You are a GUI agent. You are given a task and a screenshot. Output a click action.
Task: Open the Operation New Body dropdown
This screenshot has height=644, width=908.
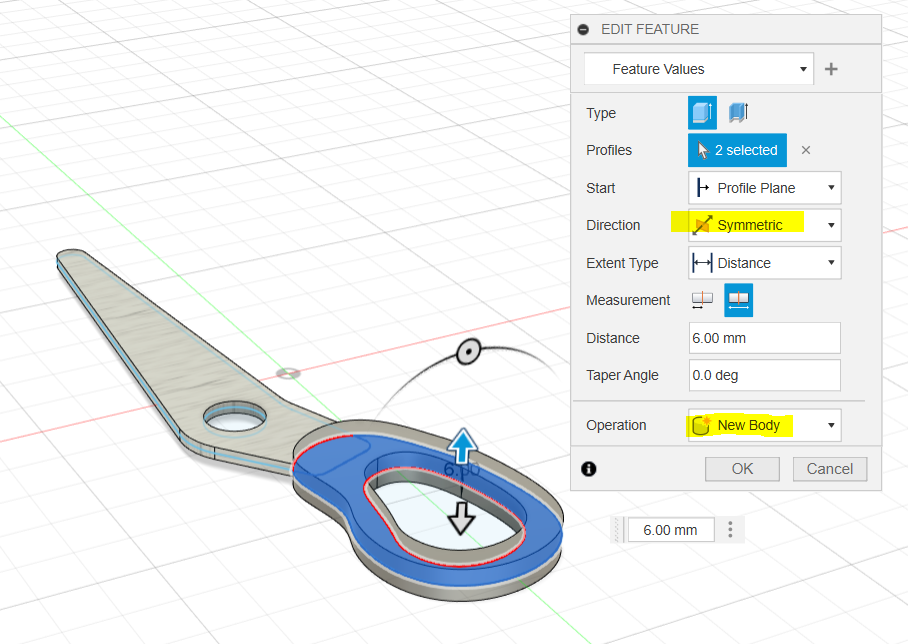[x=764, y=425]
